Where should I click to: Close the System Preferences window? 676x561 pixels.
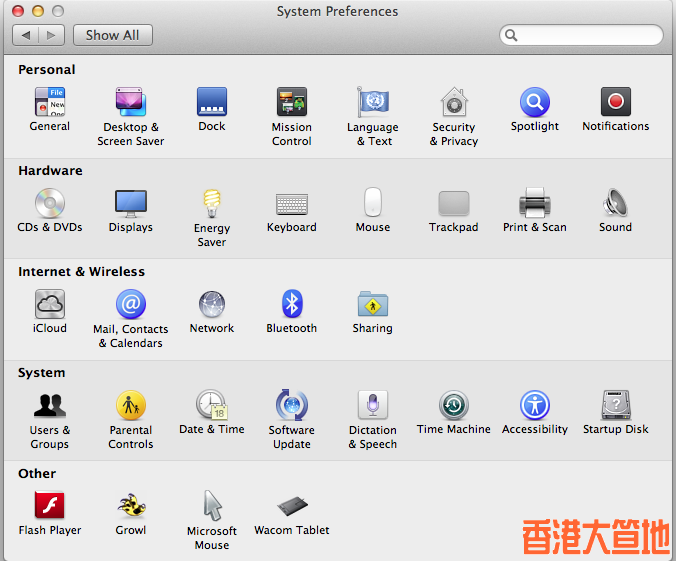pos(18,11)
